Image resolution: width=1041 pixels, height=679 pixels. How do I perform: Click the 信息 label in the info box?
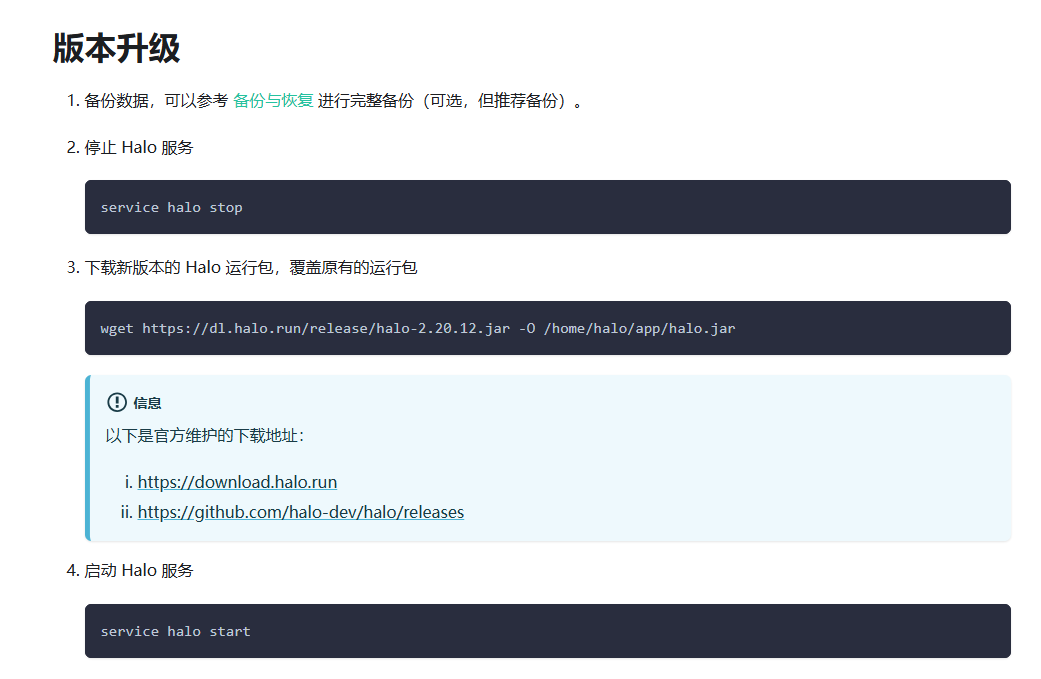pyautogui.click(x=147, y=403)
